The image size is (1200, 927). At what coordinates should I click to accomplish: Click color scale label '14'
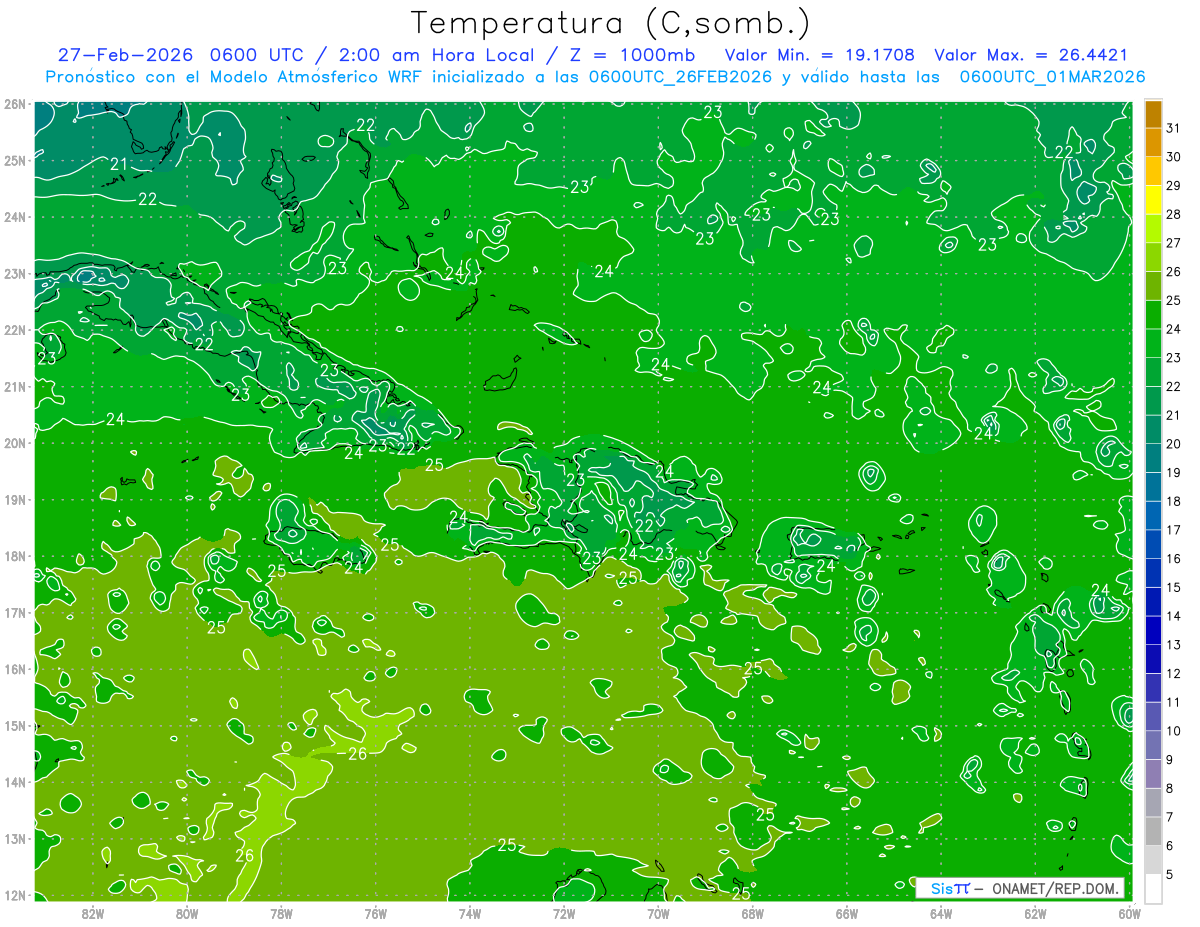(1174, 616)
